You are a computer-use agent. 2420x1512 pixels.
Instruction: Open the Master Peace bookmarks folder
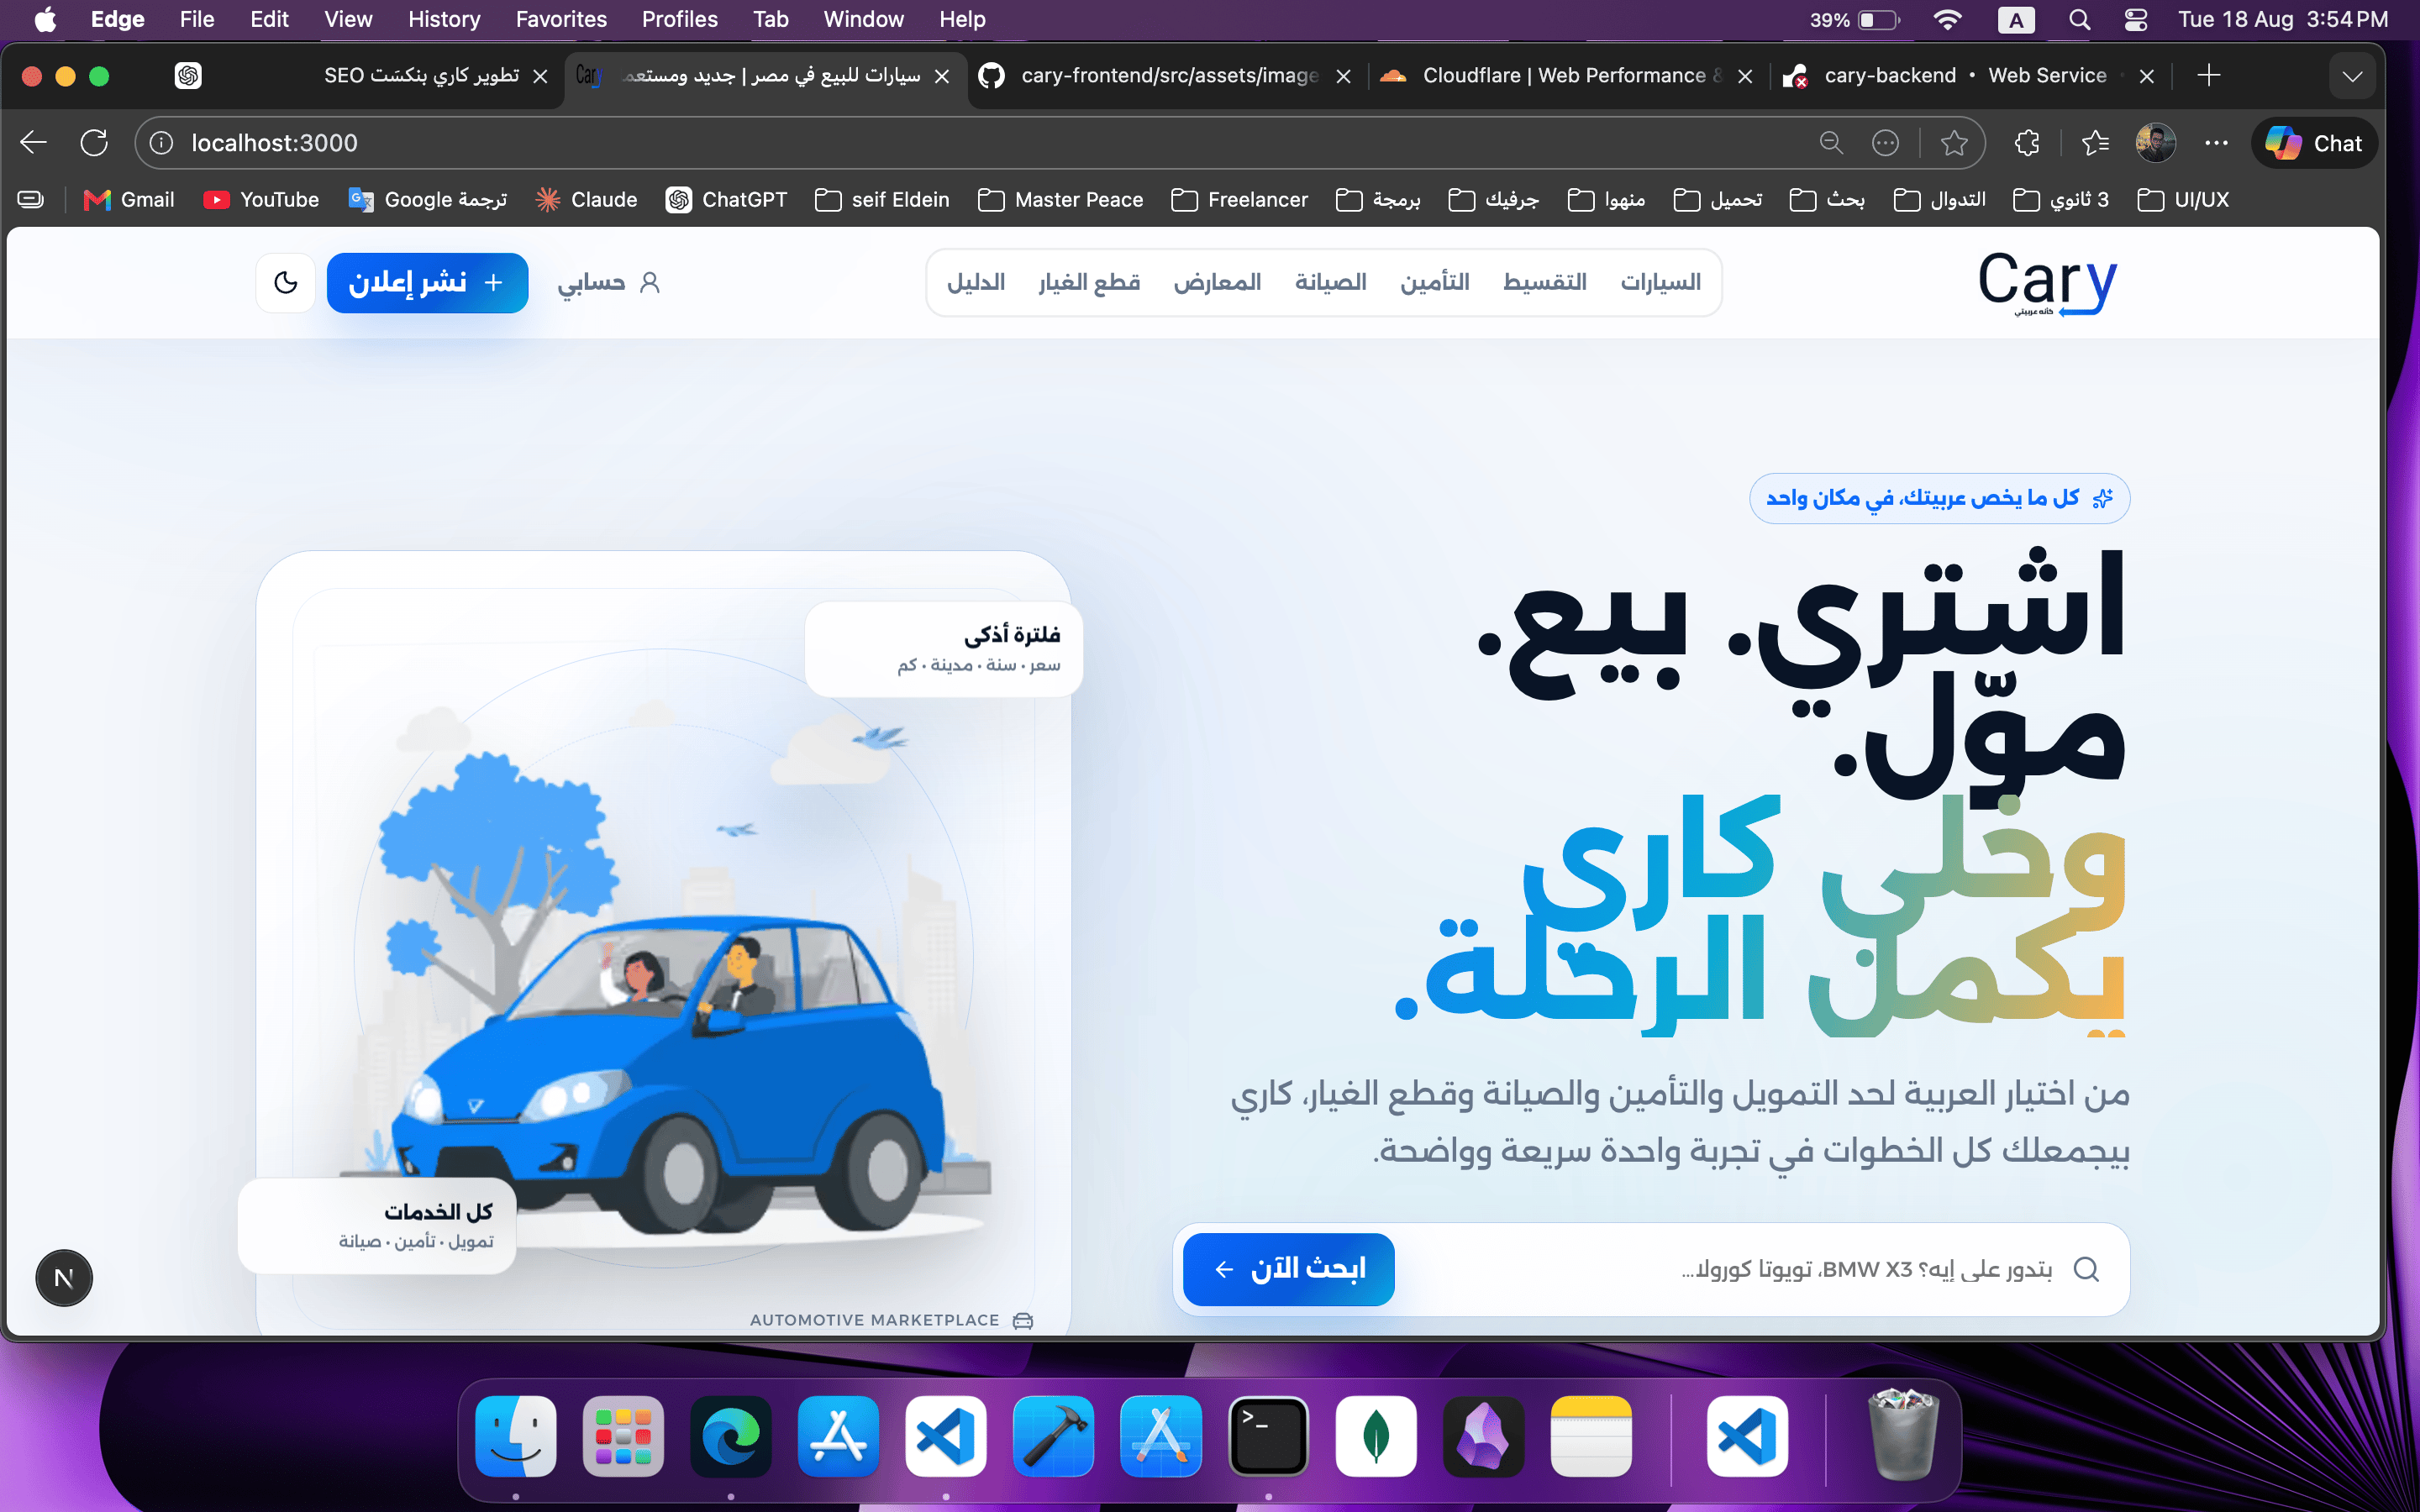[1060, 200]
